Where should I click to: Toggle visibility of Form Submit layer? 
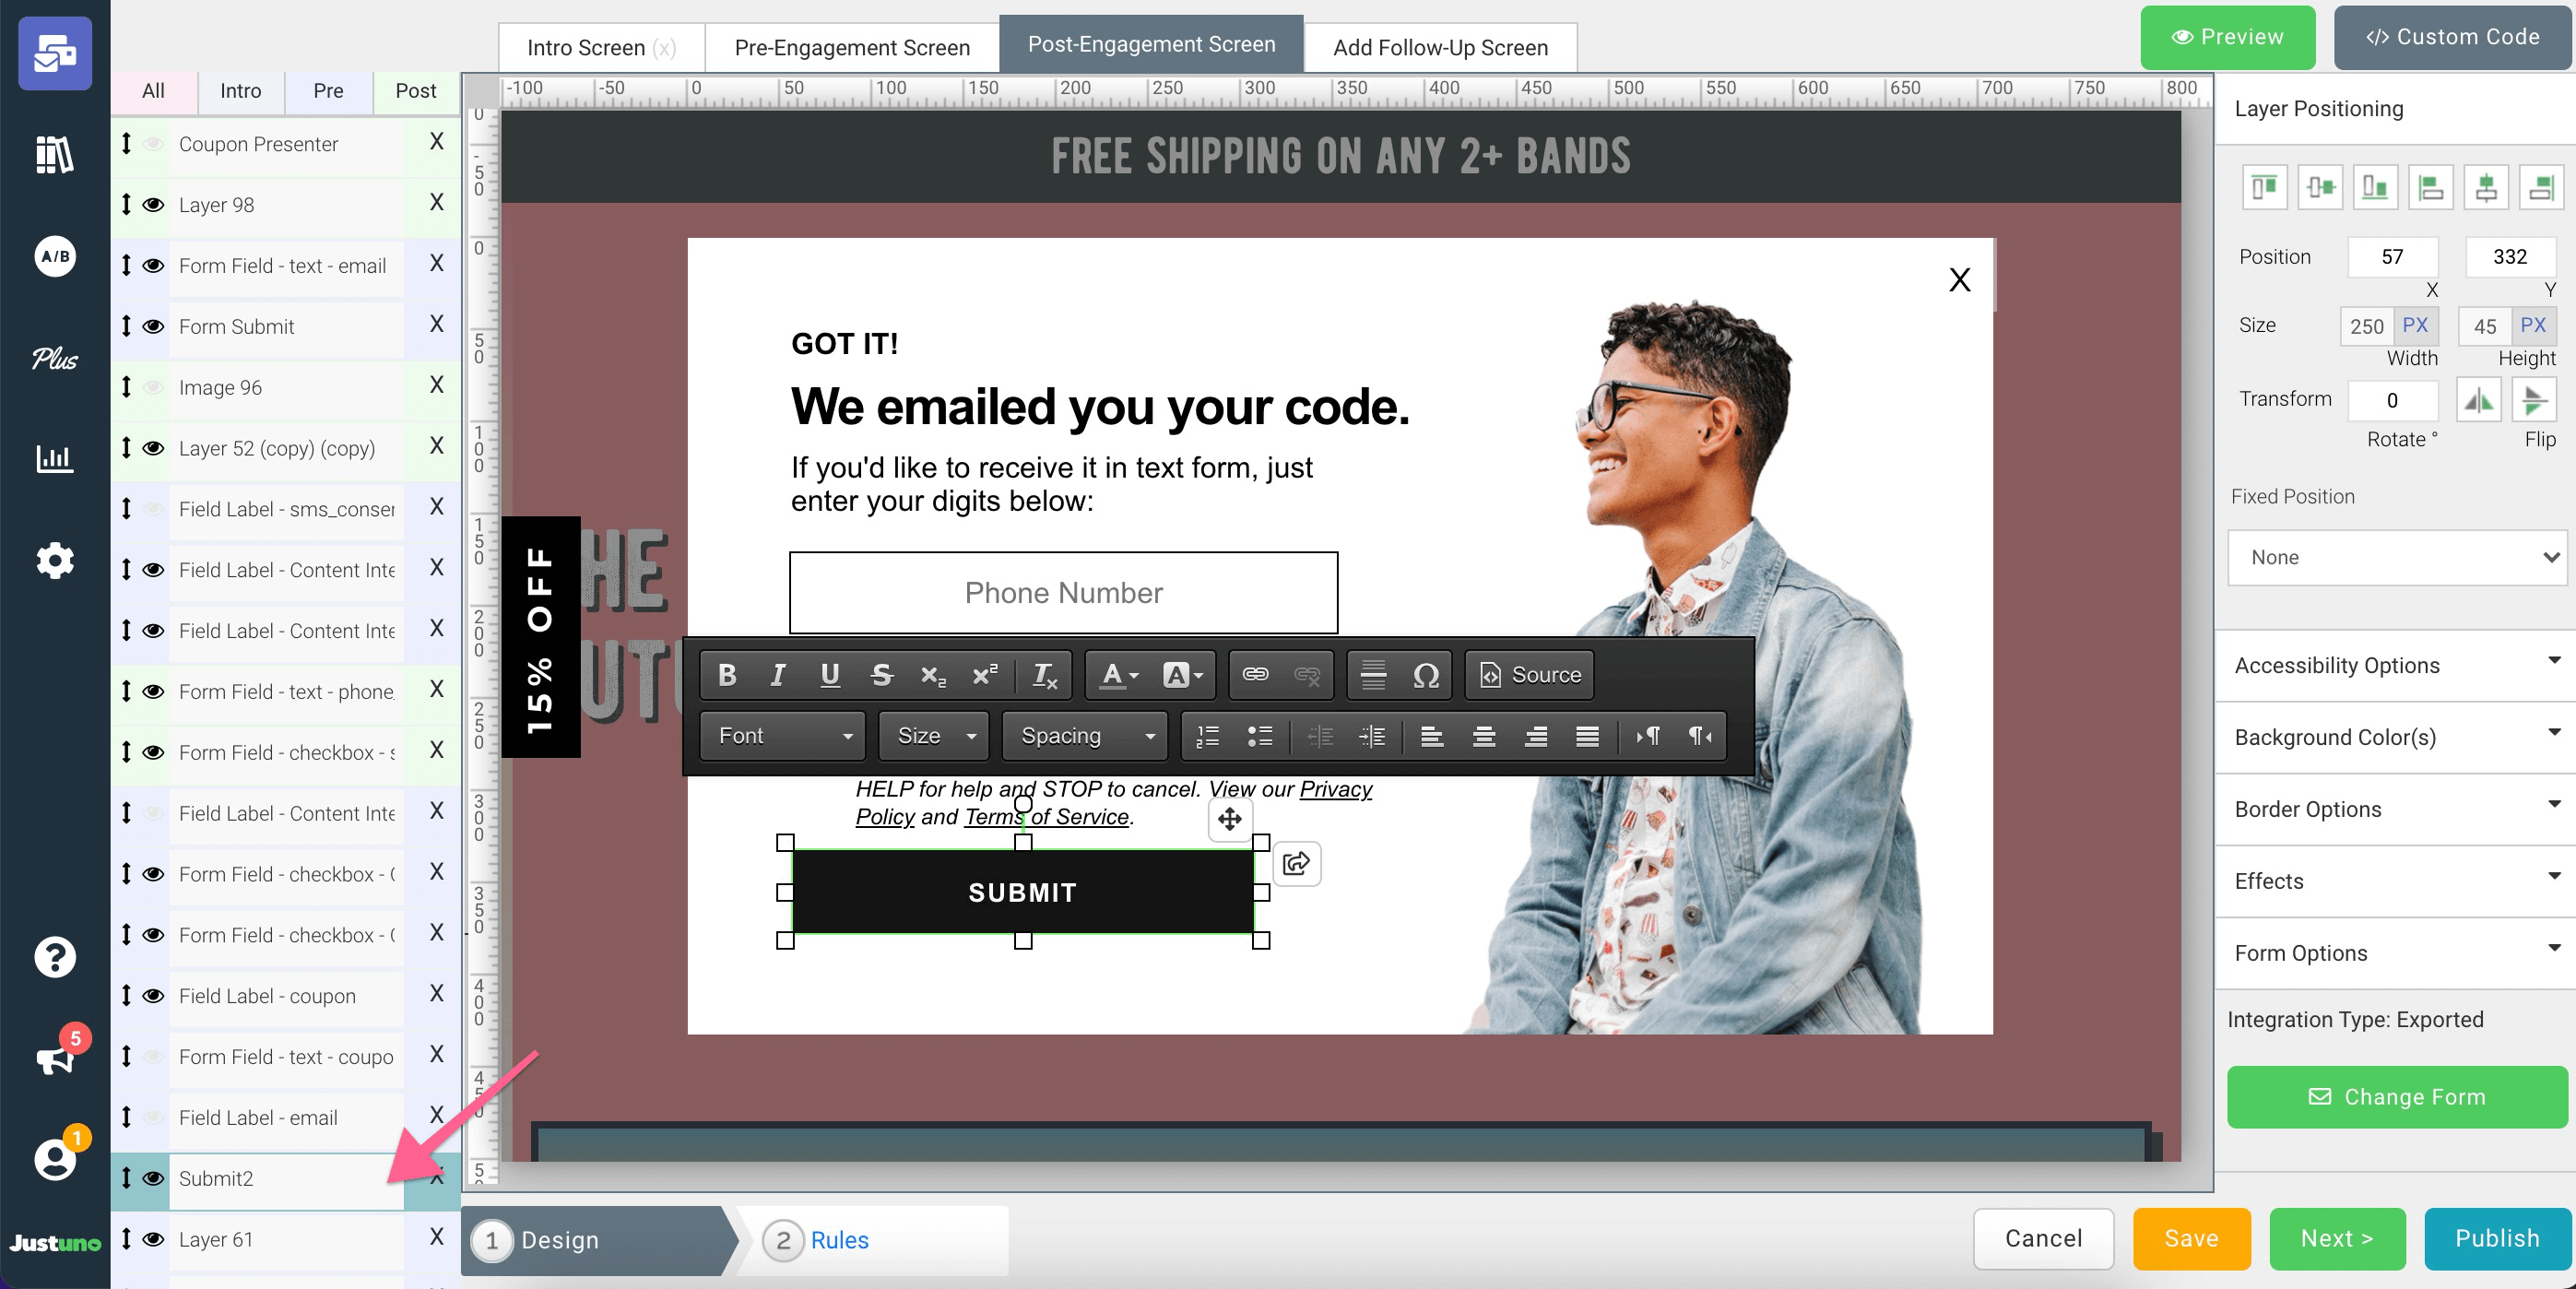pyautogui.click(x=155, y=325)
